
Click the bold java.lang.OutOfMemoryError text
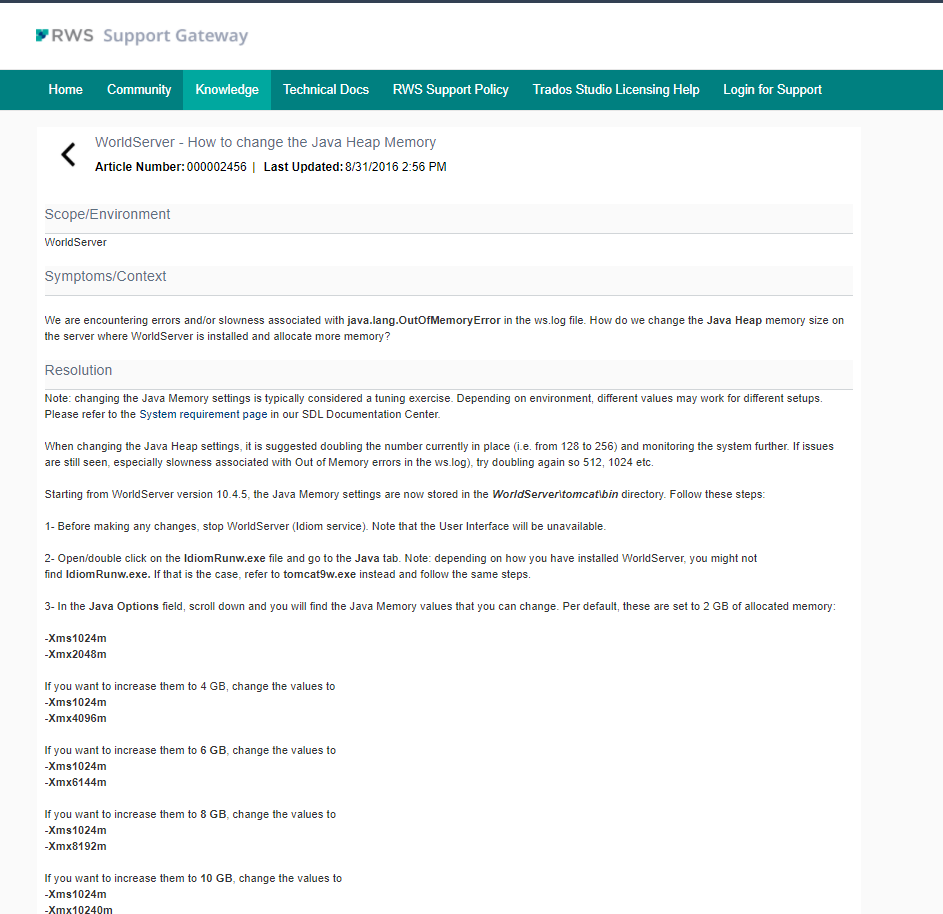click(423, 321)
